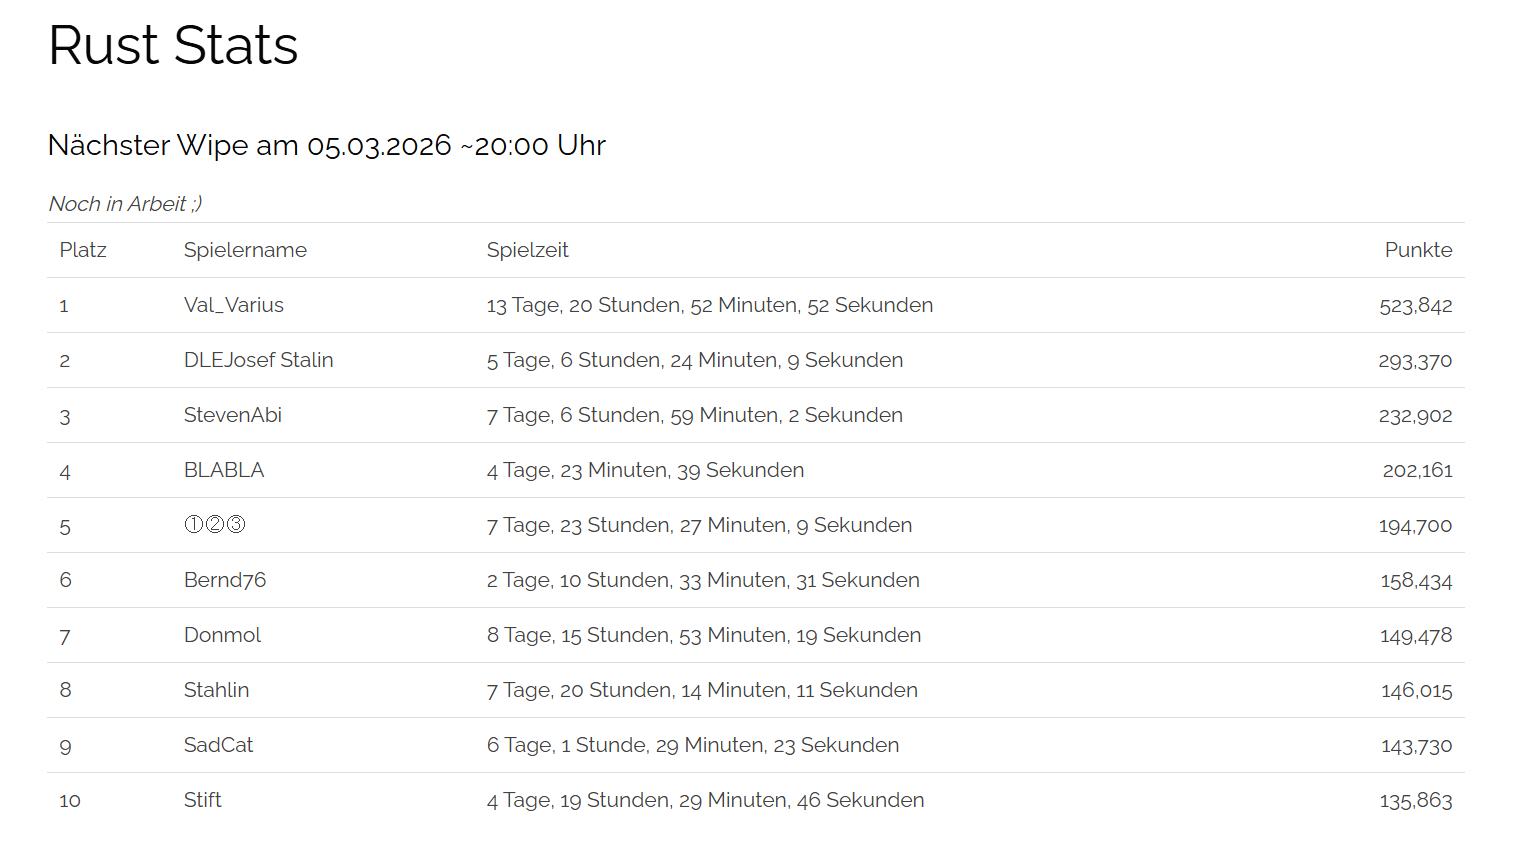The height and width of the screenshot is (849, 1516).
Task: Click the 'Noch in Arbeit' note
Action: (x=125, y=204)
